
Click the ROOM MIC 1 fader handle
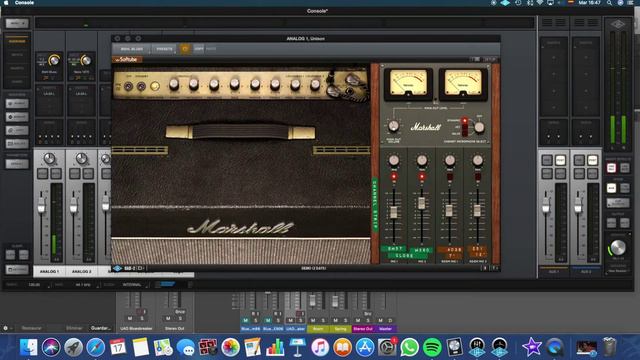[x=449, y=210]
